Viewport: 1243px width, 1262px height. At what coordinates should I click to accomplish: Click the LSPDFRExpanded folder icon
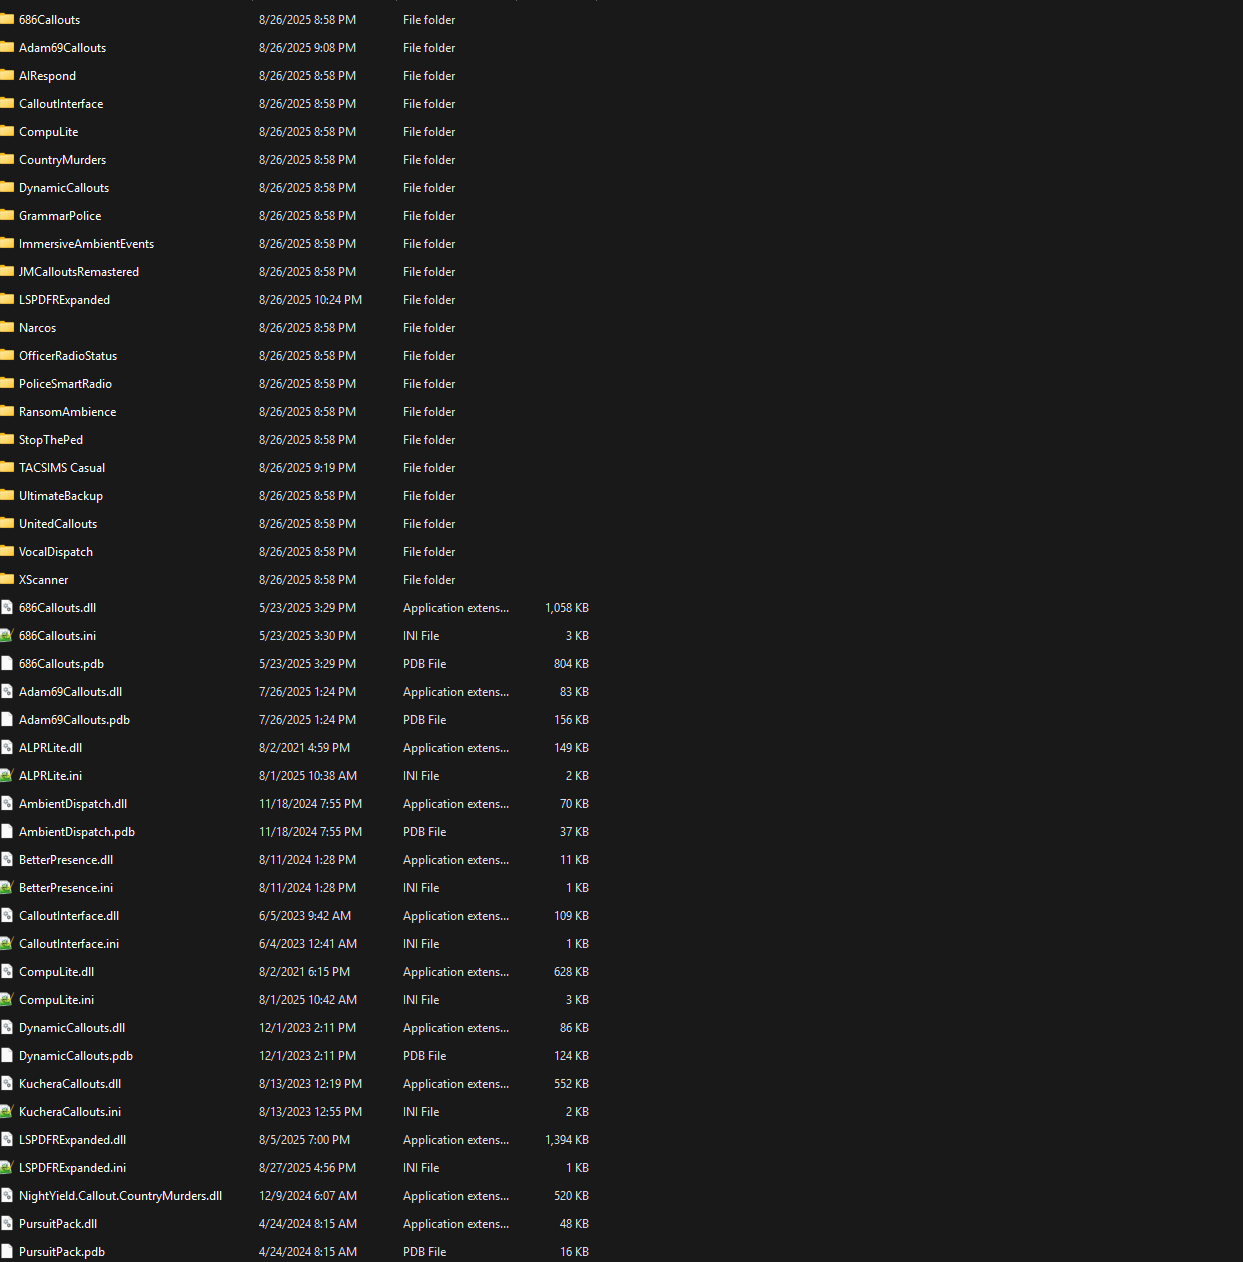6,299
